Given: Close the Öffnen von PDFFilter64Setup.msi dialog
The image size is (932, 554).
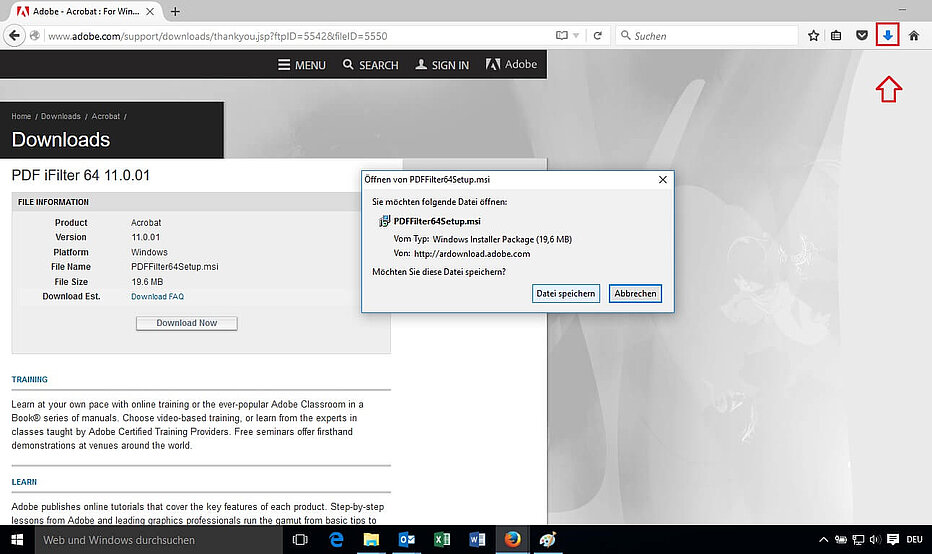Looking at the screenshot, I should (x=662, y=180).
